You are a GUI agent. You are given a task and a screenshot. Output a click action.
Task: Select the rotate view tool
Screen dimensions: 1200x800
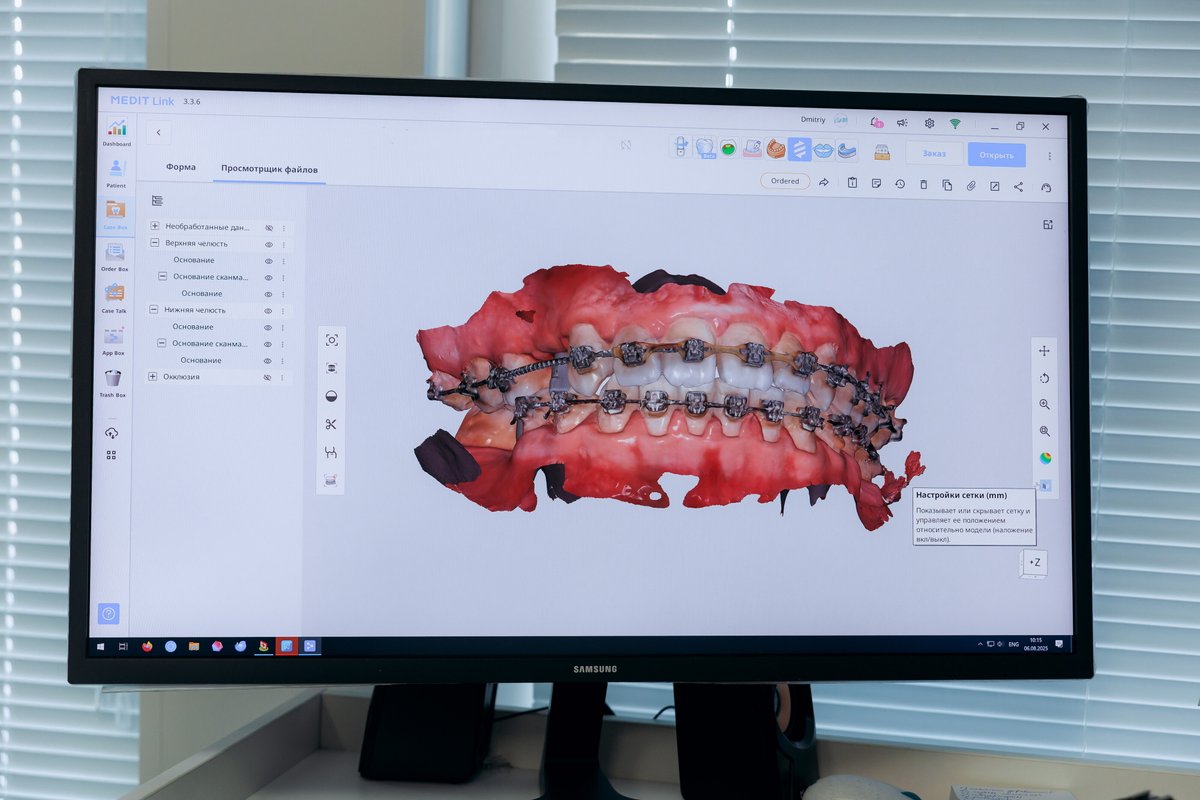click(1044, 378)
